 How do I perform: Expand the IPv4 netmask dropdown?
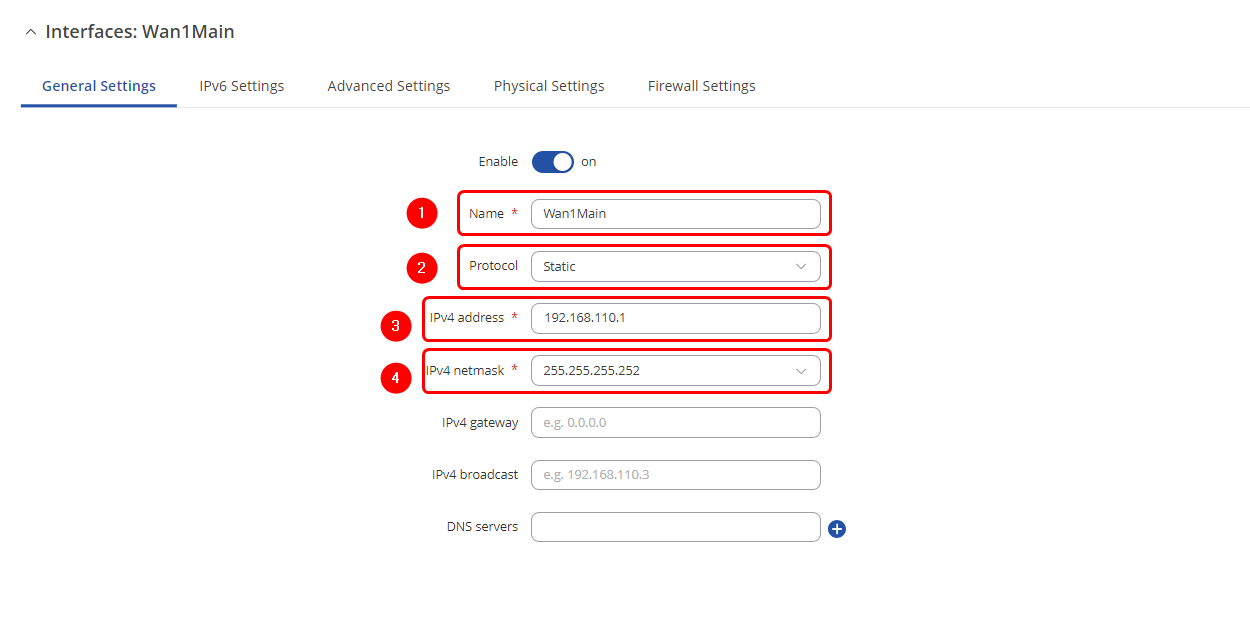(x=675, y=371)
